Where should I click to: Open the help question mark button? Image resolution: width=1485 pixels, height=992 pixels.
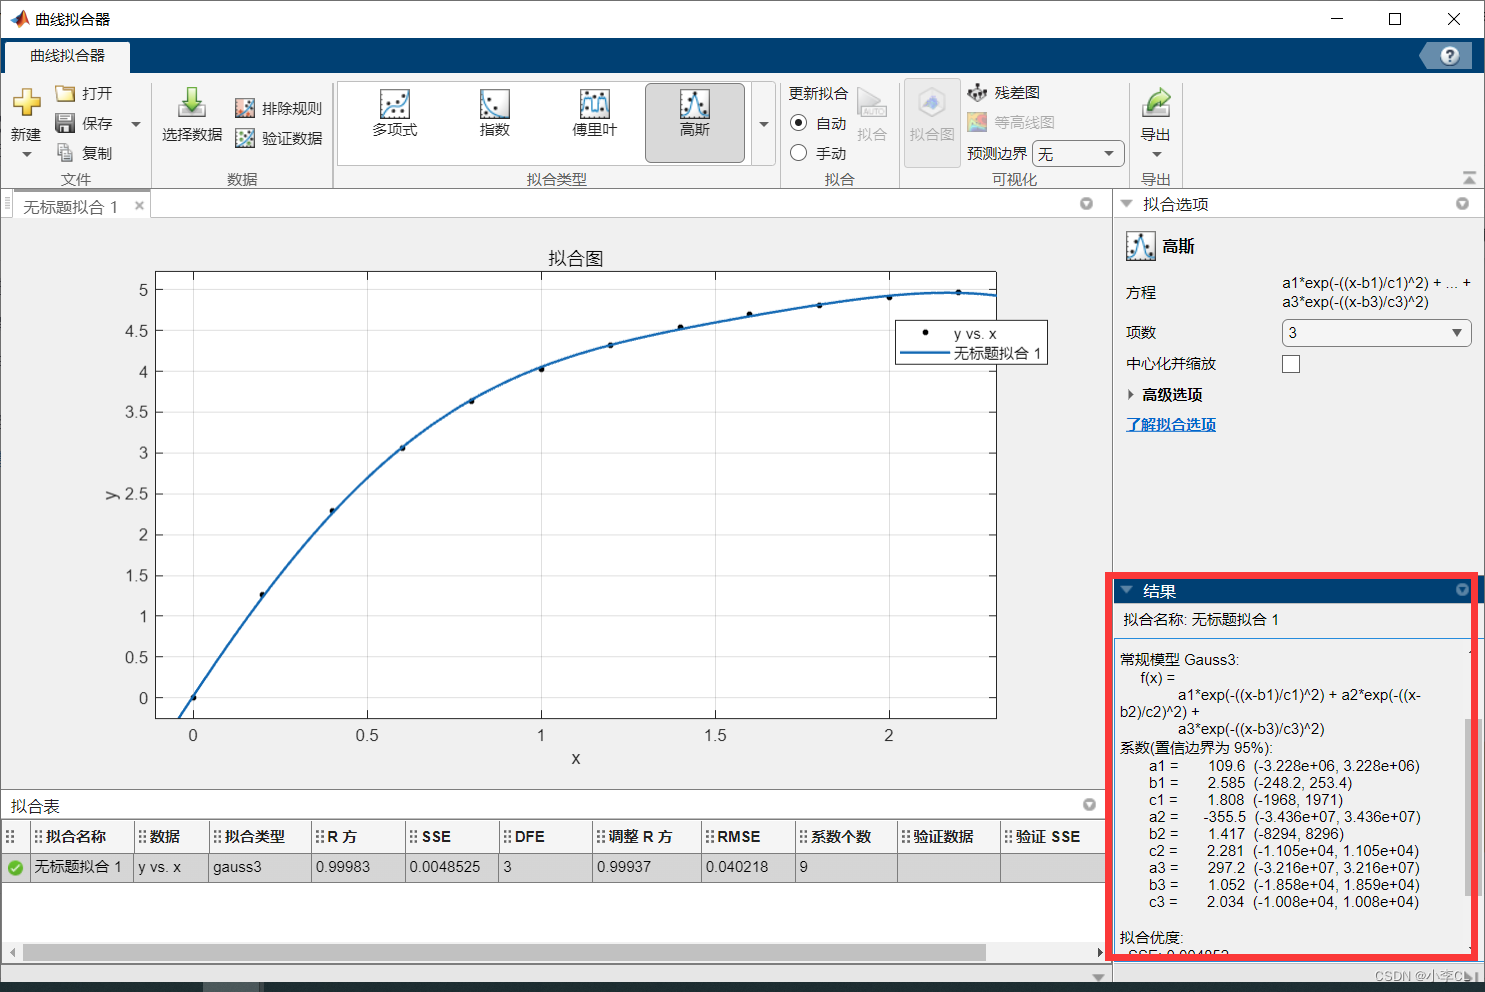pyautogui.click(x=1449, y=56)
